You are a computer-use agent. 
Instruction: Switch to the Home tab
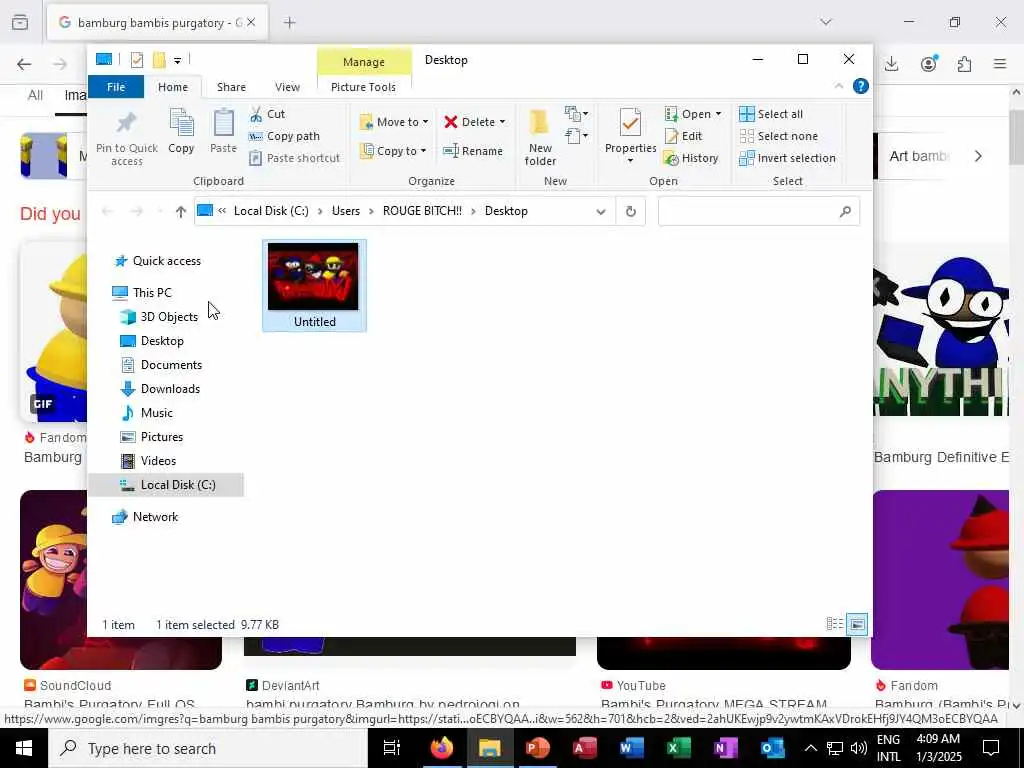coord(173,87)
